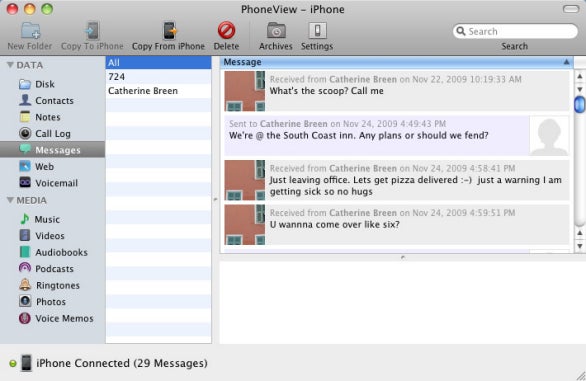The image size is (586, 381).
Task: Open the Settings toolbar icon
Action: (317, 31)
